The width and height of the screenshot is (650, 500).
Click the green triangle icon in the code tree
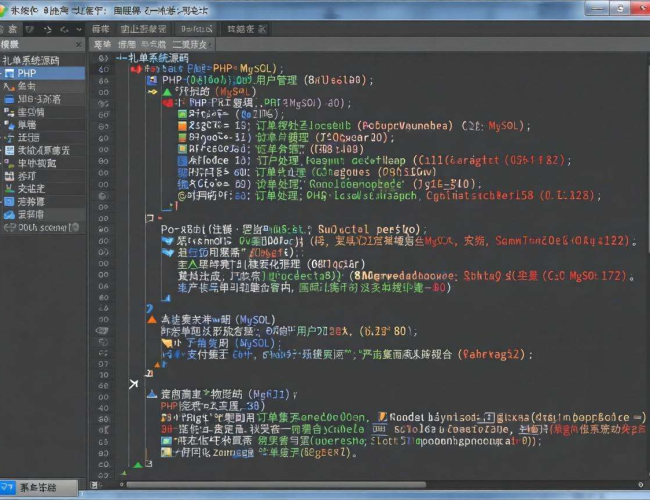166,91
